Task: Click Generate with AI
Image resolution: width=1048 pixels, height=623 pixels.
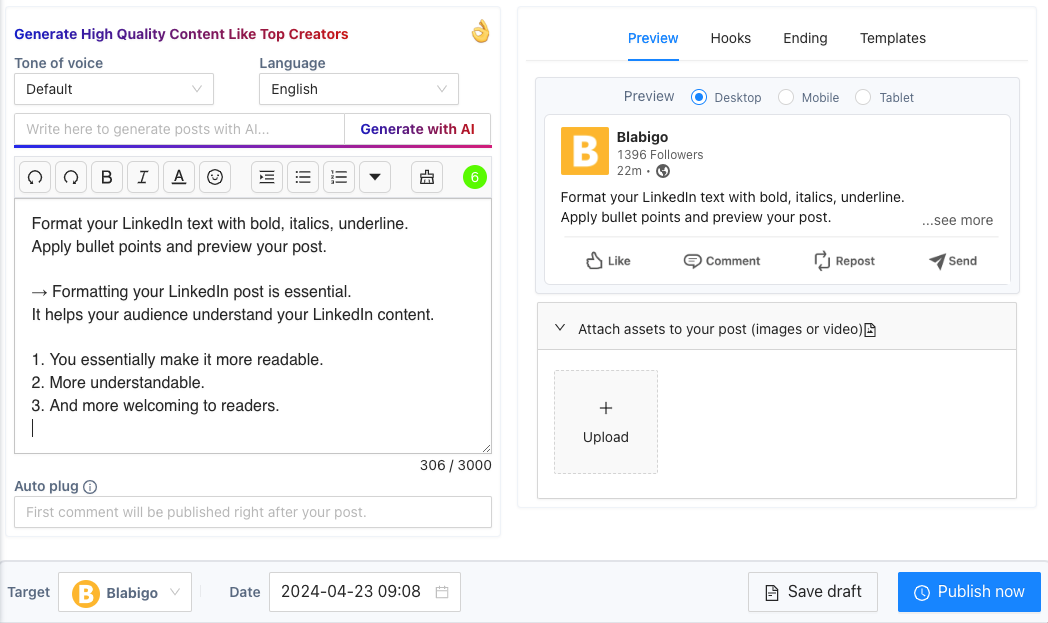Action: (417, 129)
